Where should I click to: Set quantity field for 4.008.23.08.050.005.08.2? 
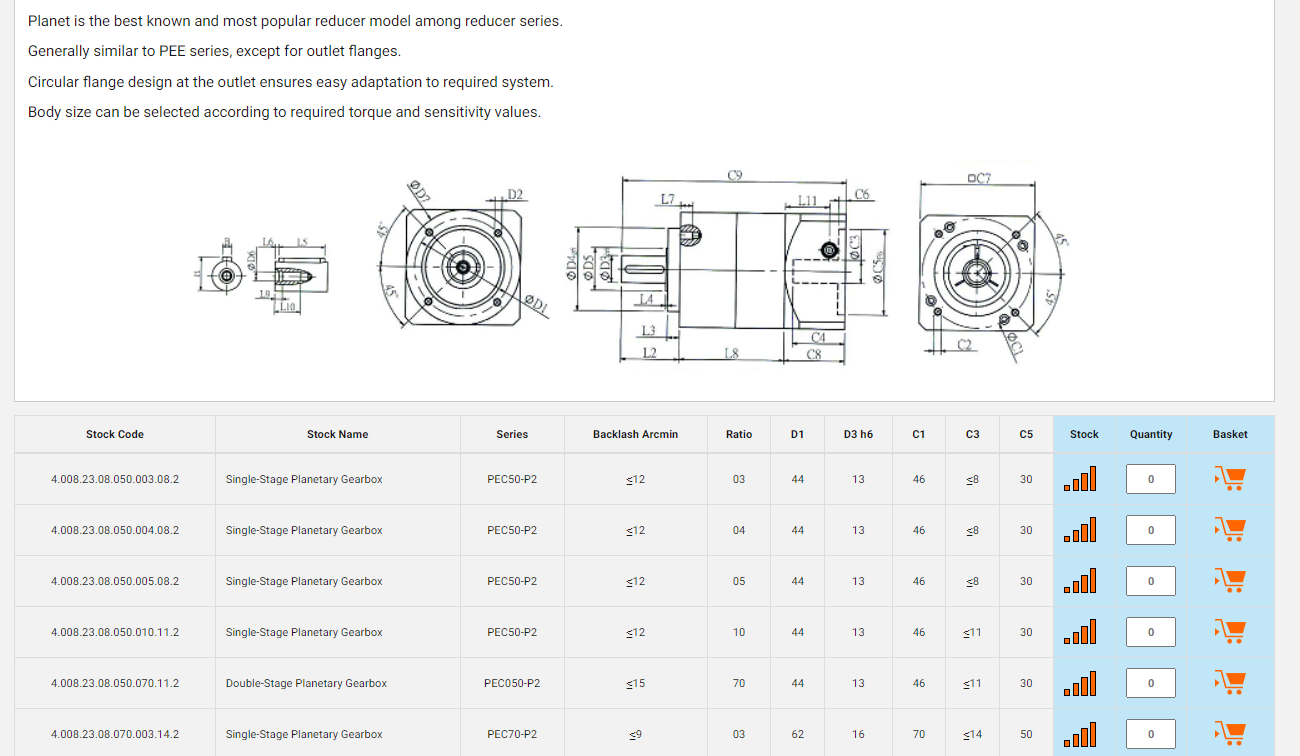(1151, 581)
